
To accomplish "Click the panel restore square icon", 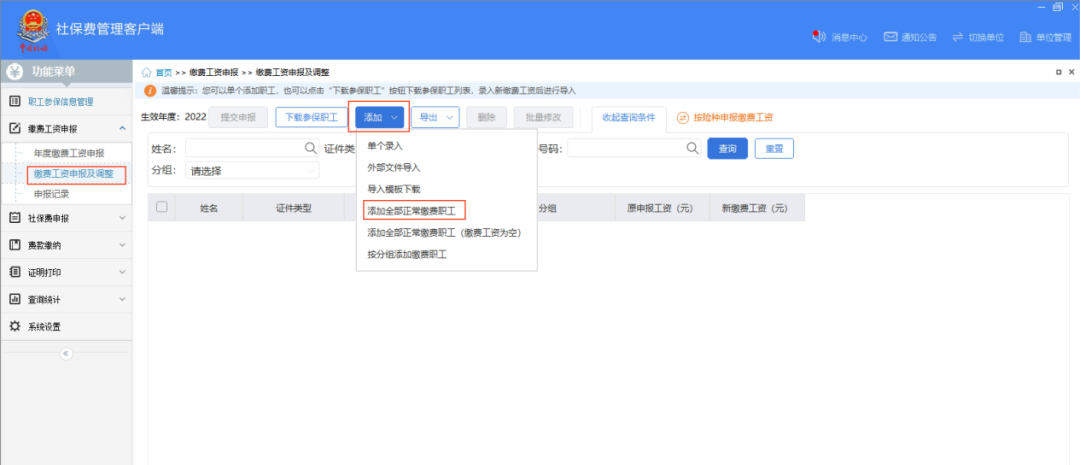I will [1058, 72].
